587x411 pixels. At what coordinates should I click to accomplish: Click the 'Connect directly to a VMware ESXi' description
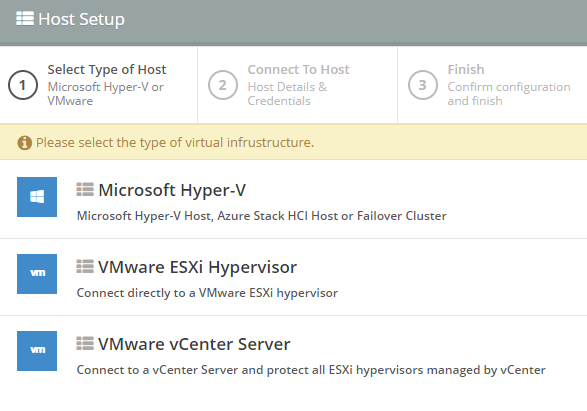(x=207, y=293)
